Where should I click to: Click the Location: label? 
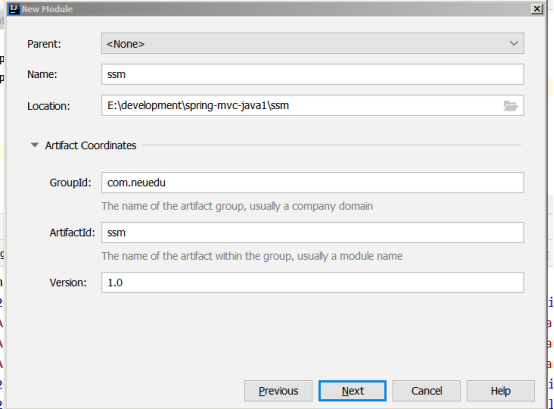[49, 106]
